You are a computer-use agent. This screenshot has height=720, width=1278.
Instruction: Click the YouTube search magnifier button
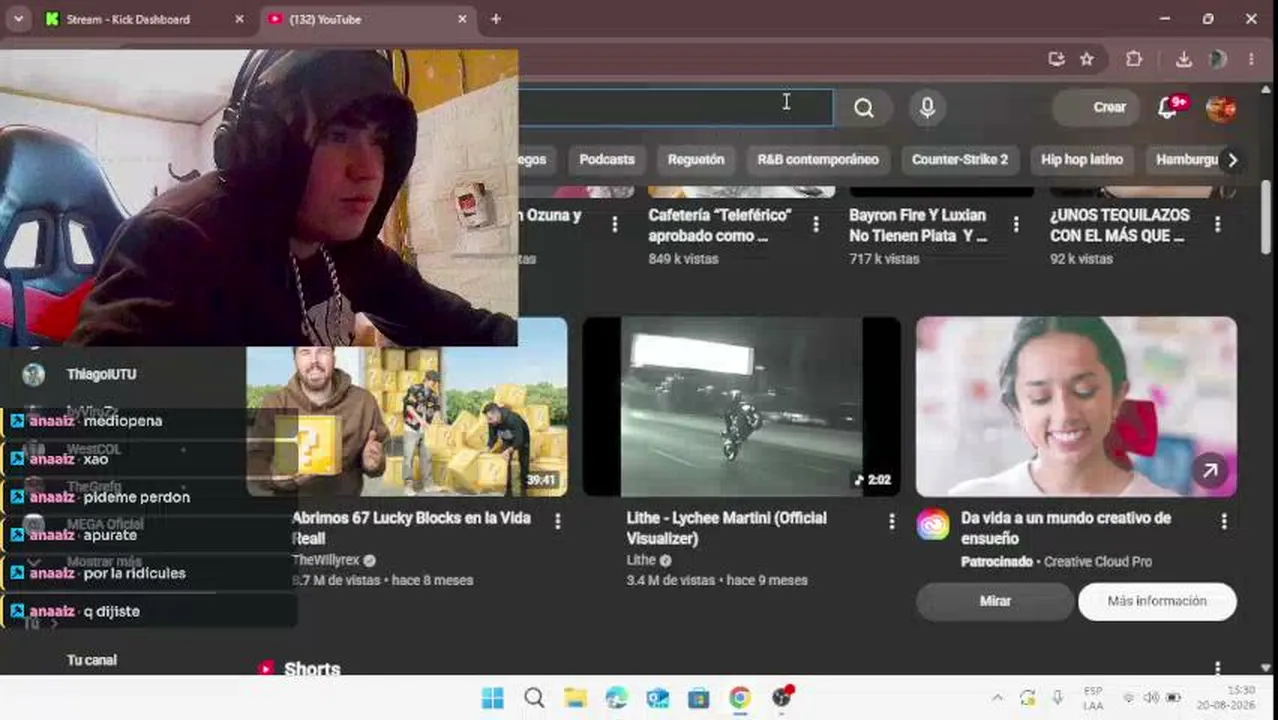click(x=864, y=108)
